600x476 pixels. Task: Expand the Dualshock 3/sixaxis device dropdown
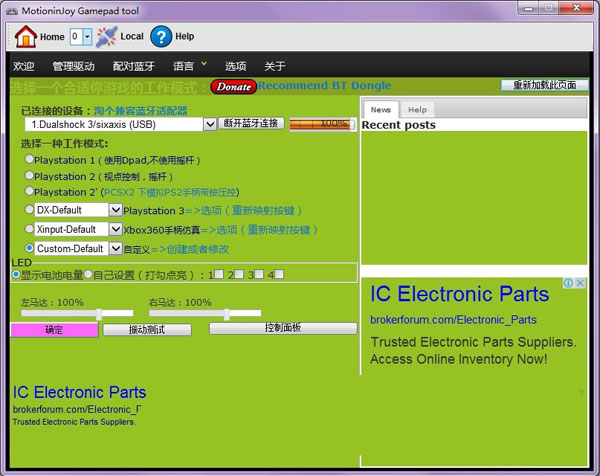[x=210, y=124]
